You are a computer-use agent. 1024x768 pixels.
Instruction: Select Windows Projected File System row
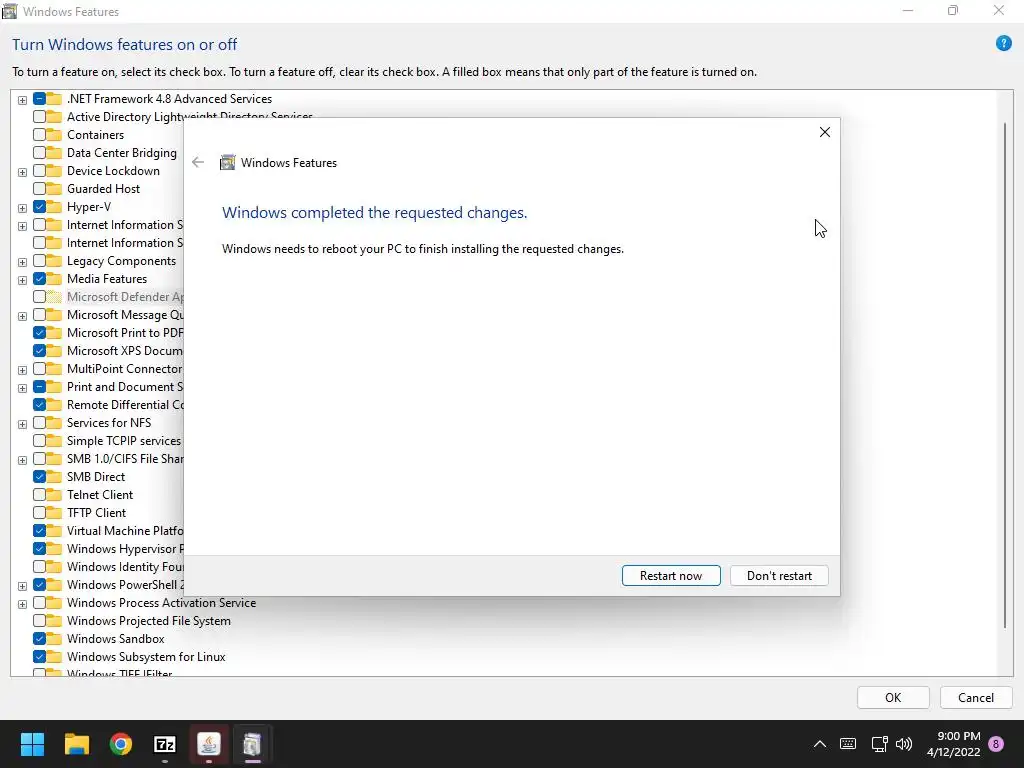pyautogui.click(x=148, y=620)
